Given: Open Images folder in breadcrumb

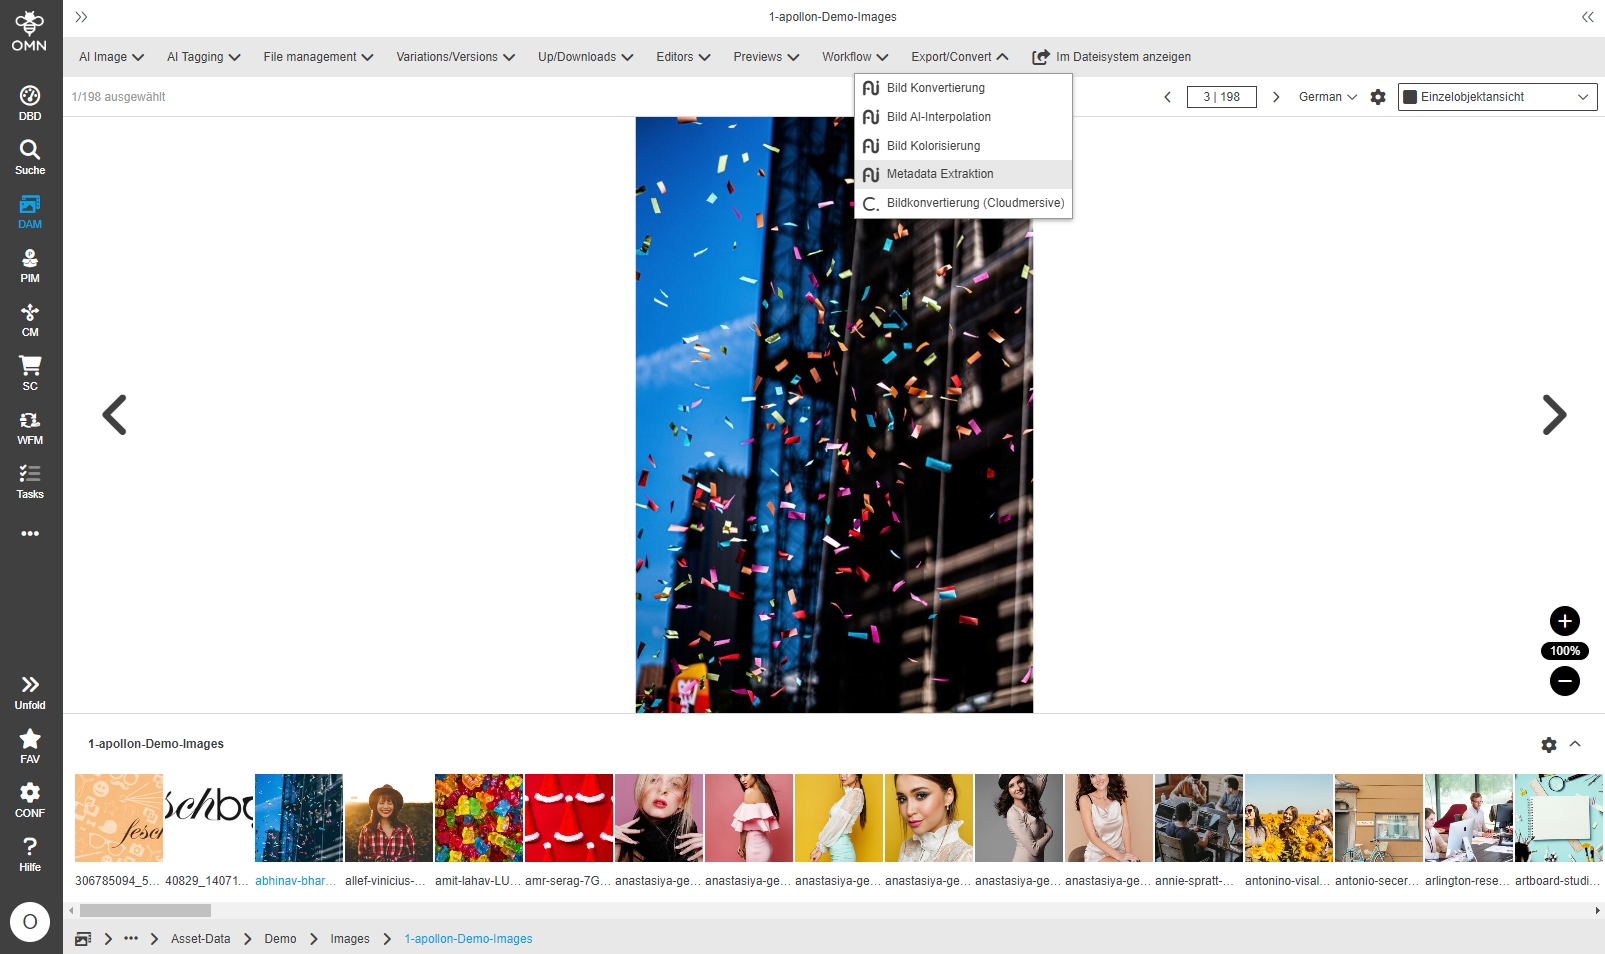Looking at the screenshot, I should [350, 939].
